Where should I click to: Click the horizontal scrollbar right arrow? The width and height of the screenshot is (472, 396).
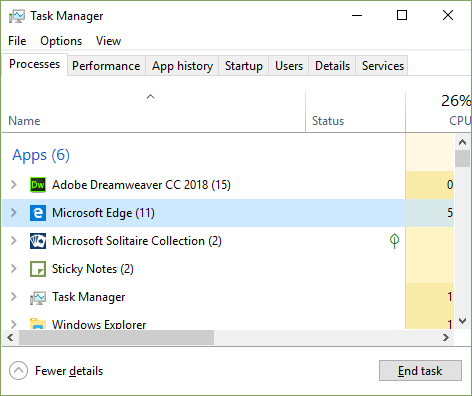click(x=446, y=338)
